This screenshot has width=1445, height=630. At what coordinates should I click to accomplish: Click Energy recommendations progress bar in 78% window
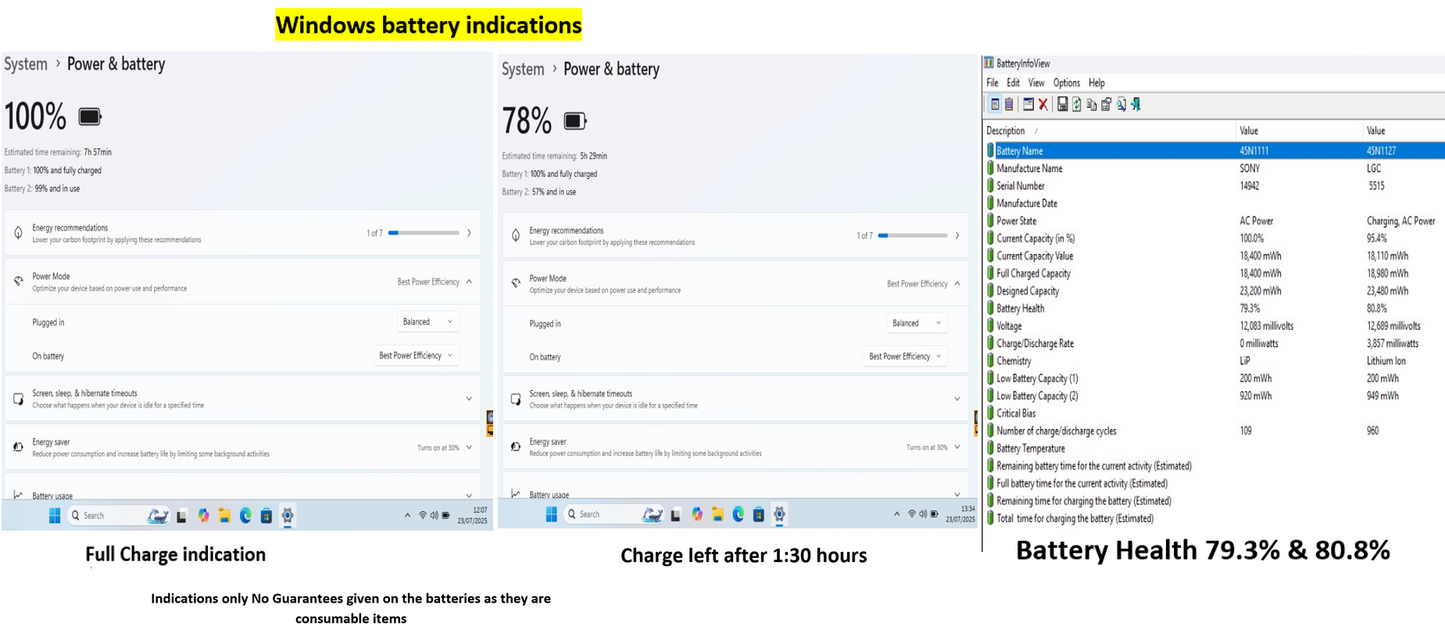click(x=914, y=236)
